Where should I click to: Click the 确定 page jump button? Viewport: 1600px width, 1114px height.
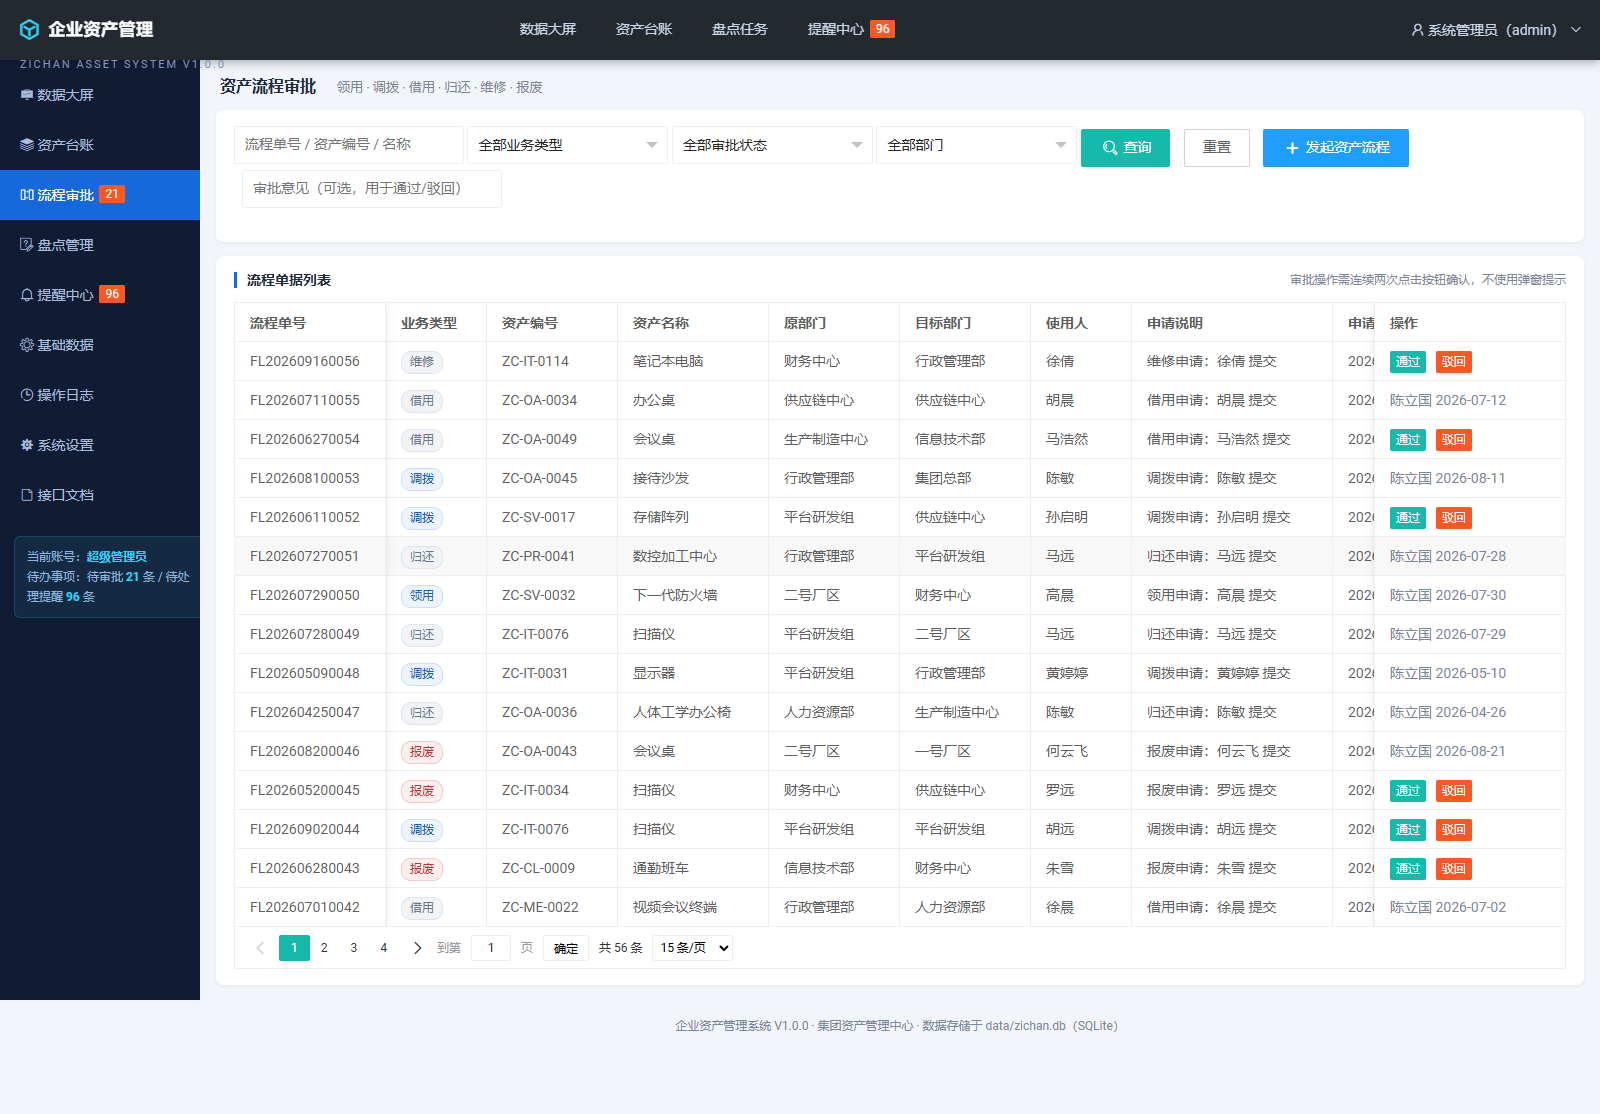point(566,948)
